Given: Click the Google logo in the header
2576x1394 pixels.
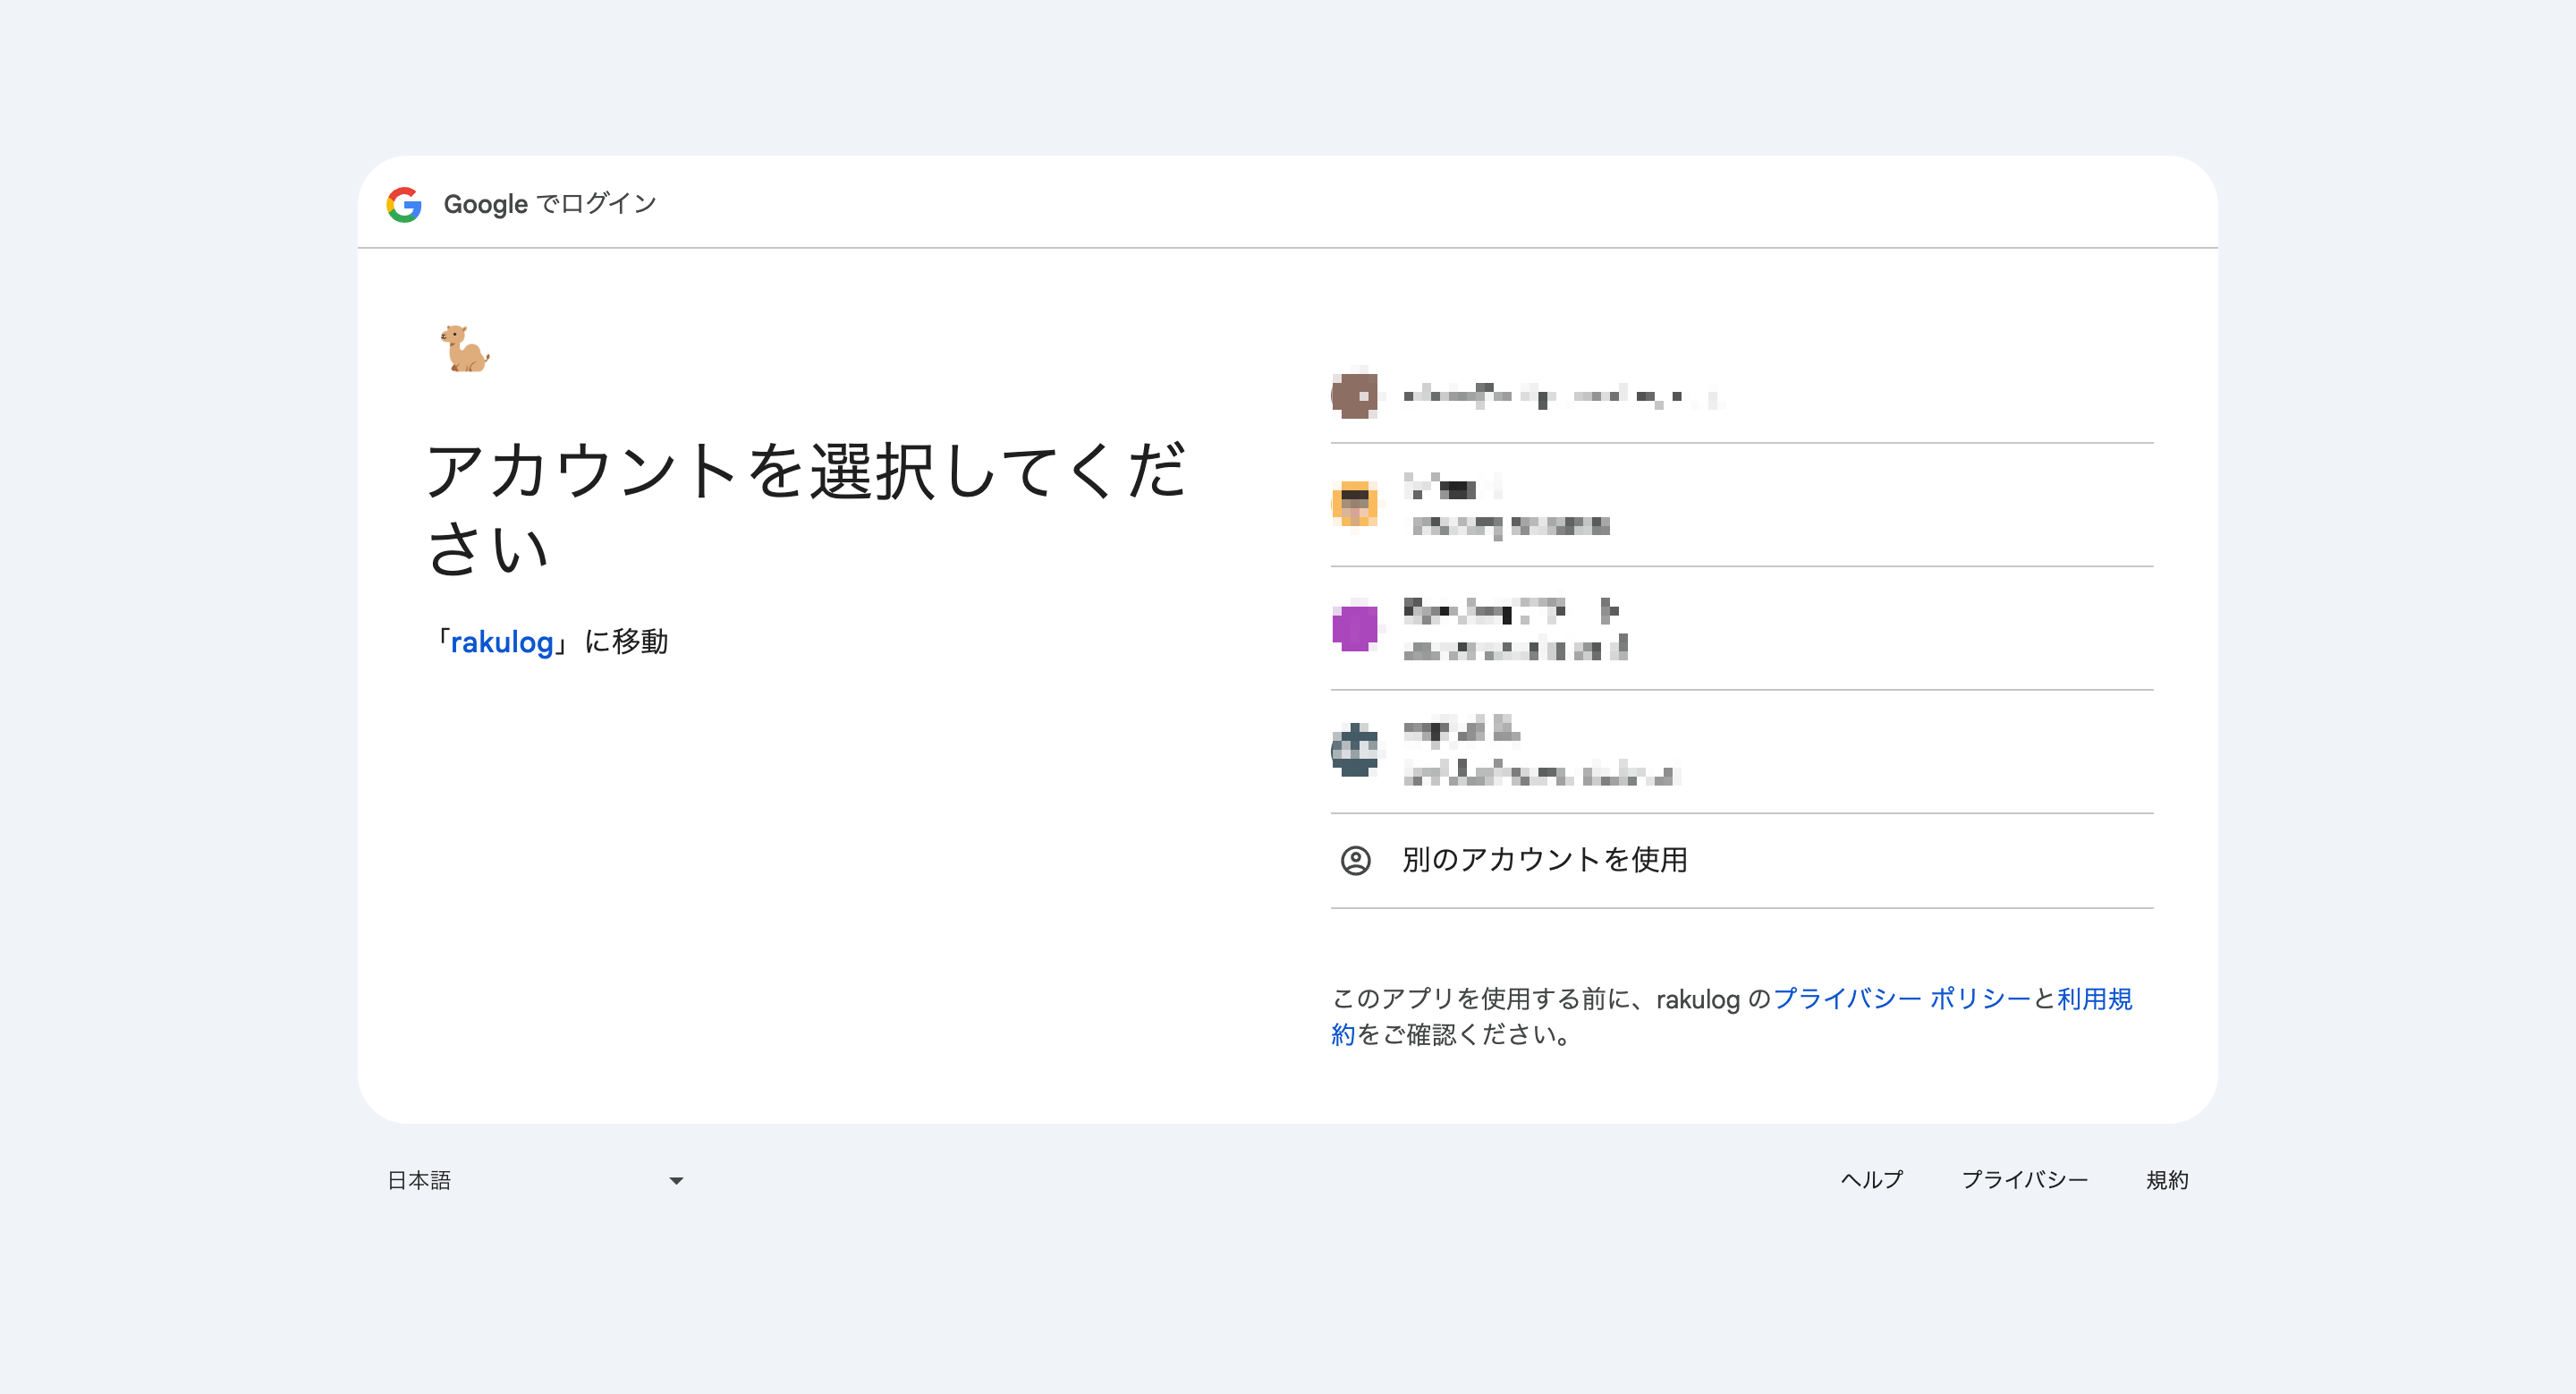Looking at the screenshot, I should [x=404, y=204].
